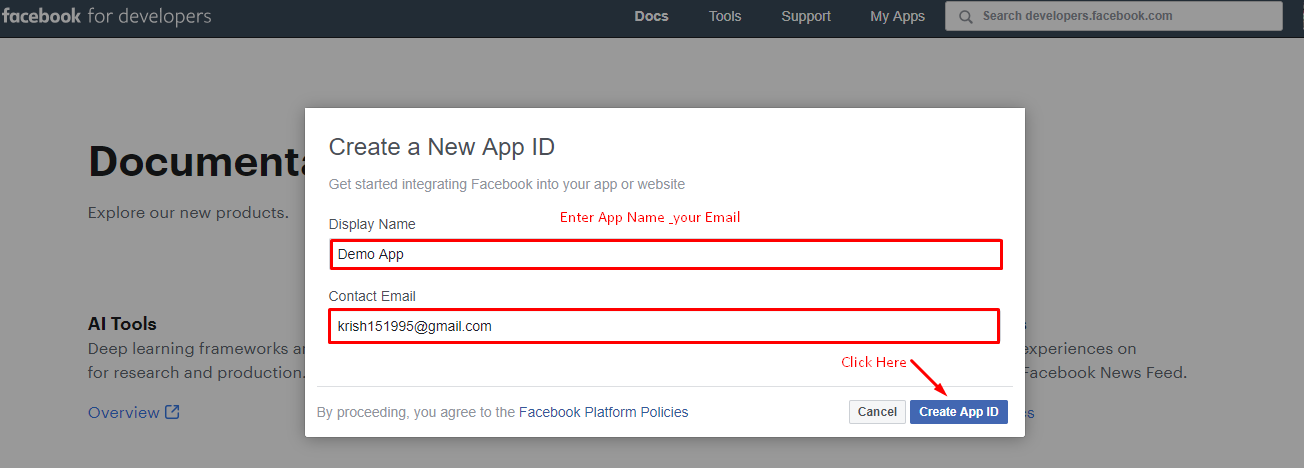The image size is (1304, 468).
Task: Focus the Display Name field containing Demo App
Action: tap(666, 254)
